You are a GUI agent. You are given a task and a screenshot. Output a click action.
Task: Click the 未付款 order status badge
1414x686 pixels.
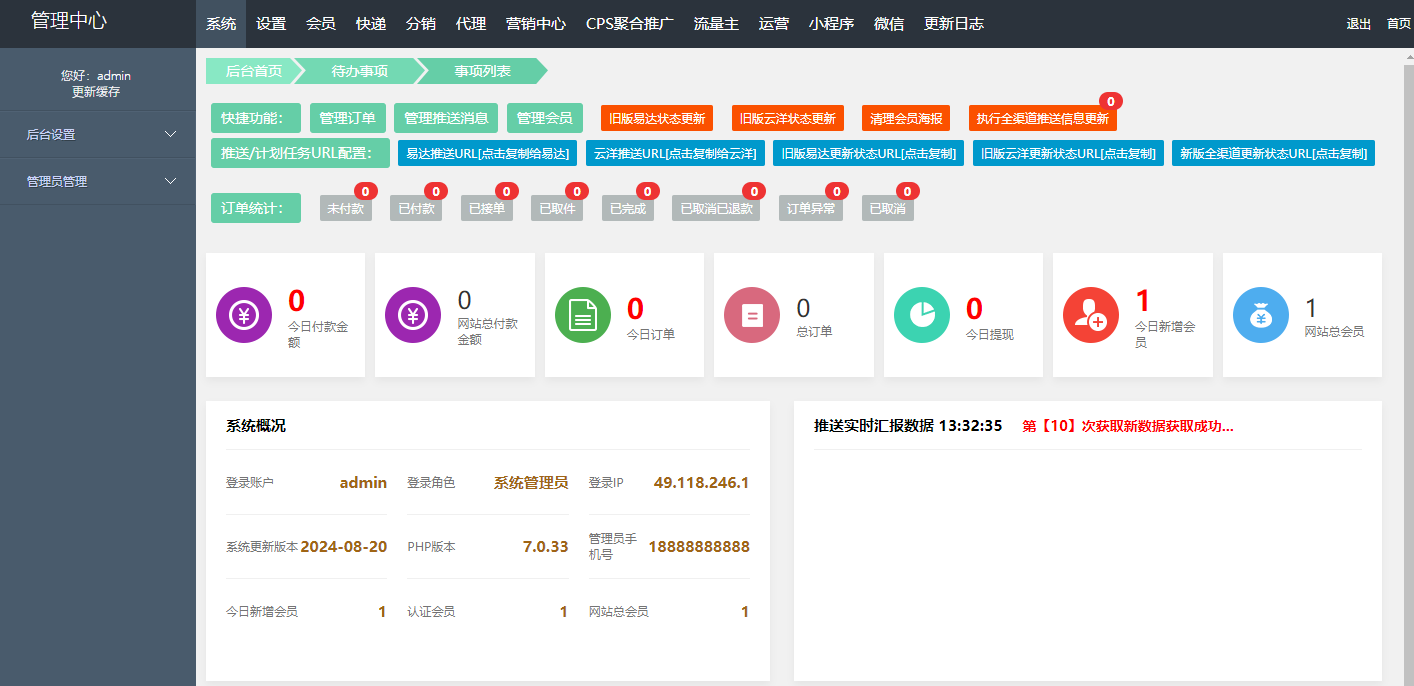pos(346,208)
